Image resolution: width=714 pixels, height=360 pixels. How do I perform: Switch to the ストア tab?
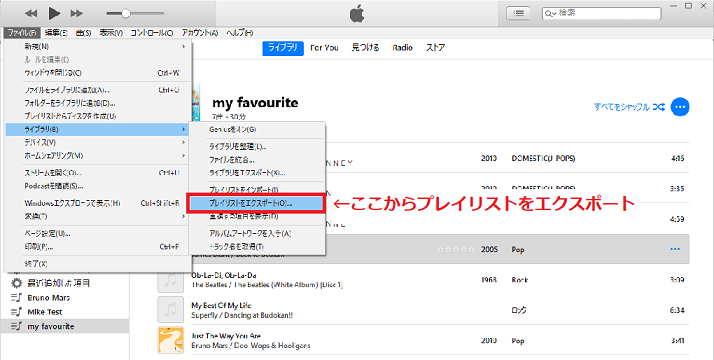pos(435,48)
